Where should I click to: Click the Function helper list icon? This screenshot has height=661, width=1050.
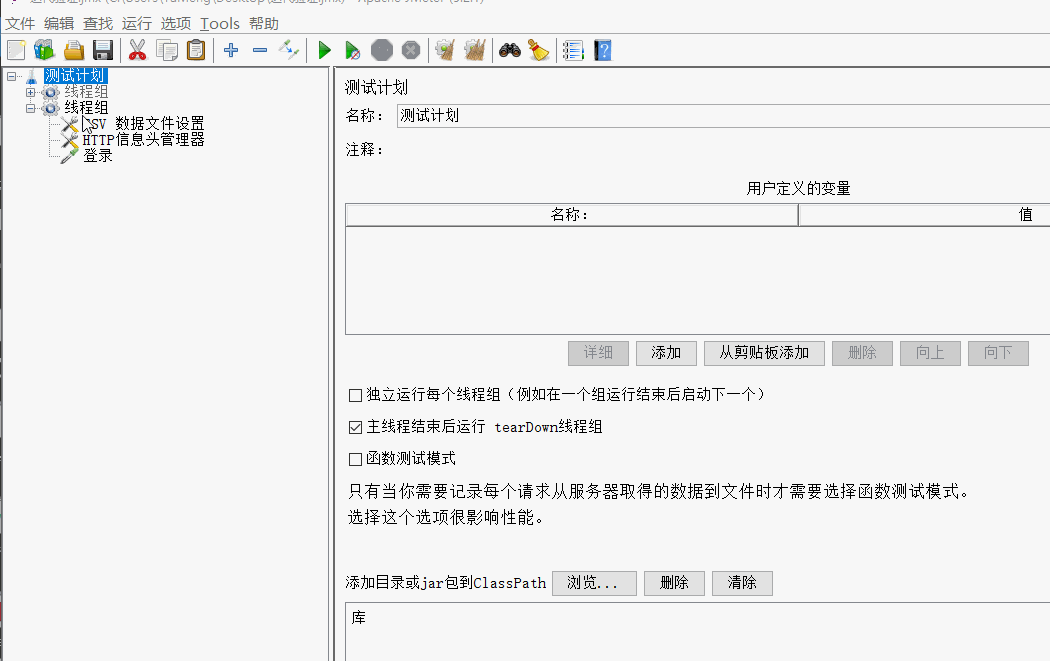[x=573, y=50]
